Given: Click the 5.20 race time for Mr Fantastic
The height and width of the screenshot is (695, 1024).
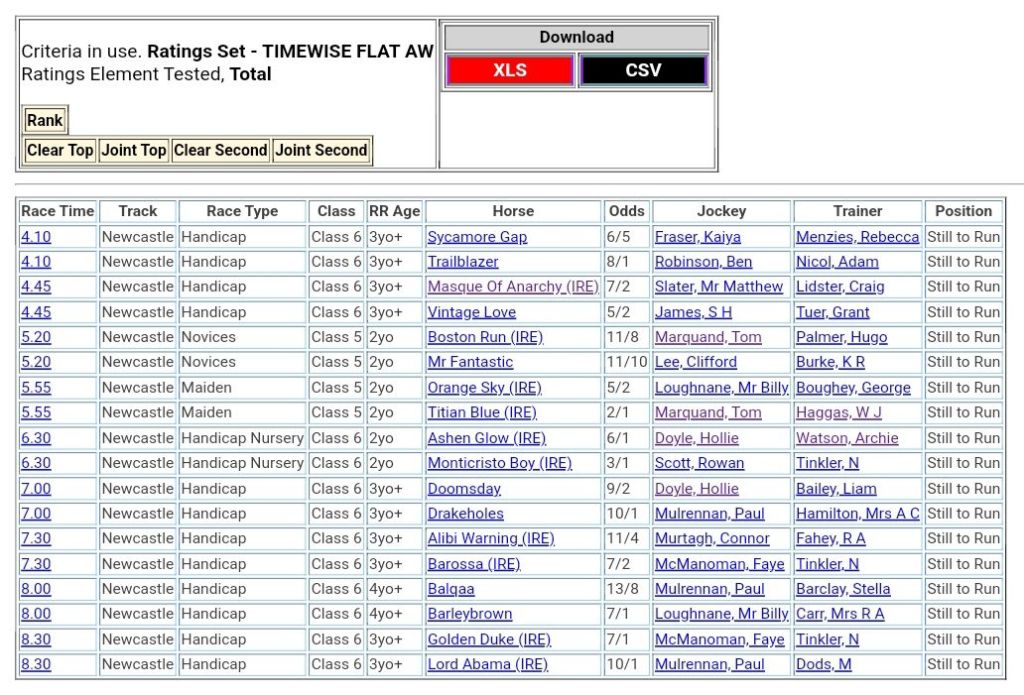Looking at the screenshot, I should pos(36,362).
